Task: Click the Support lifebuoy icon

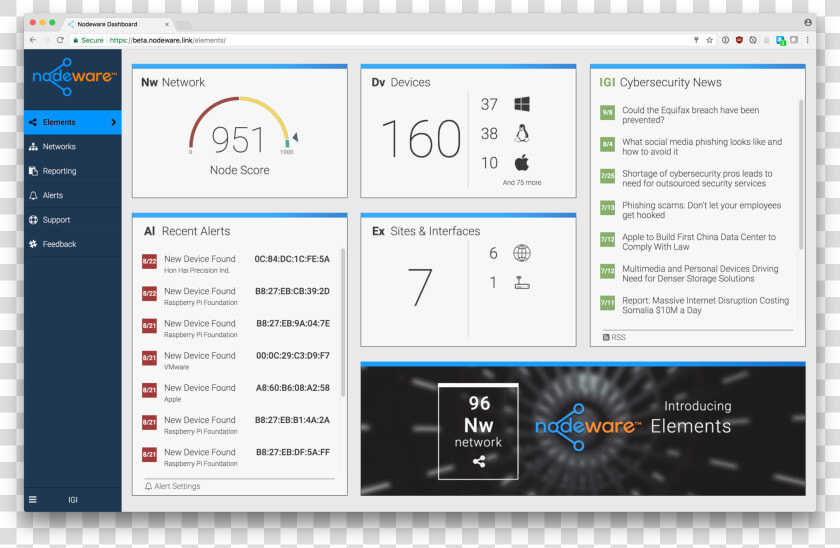Action: point(33,220)
